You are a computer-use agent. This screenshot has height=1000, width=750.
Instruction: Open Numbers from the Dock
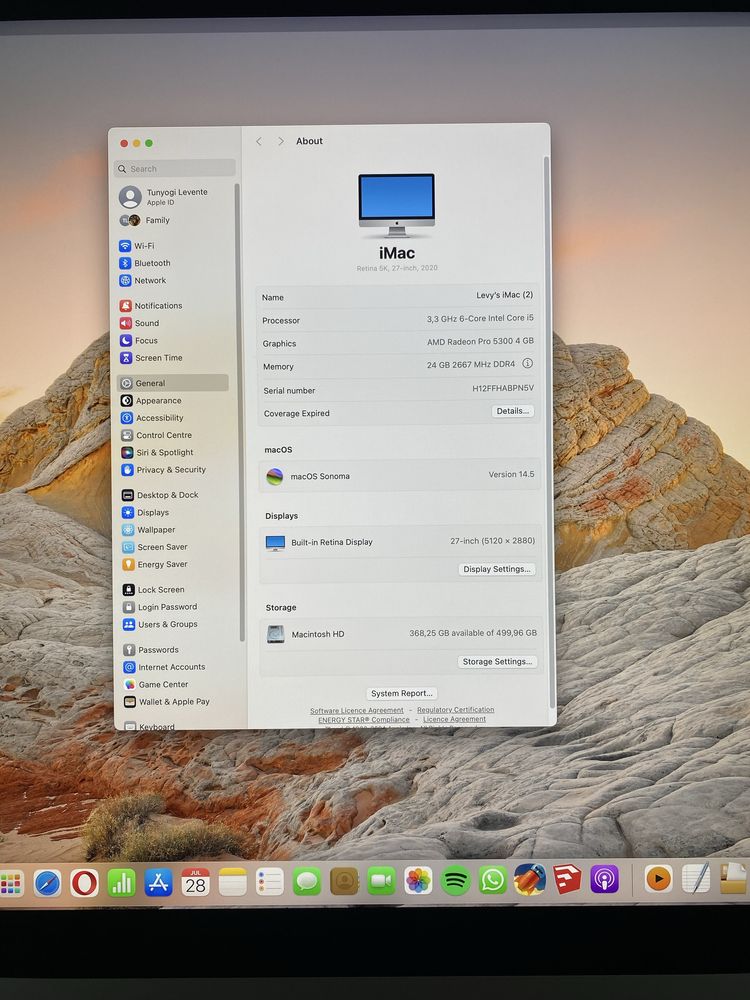[x=121, y=883]
